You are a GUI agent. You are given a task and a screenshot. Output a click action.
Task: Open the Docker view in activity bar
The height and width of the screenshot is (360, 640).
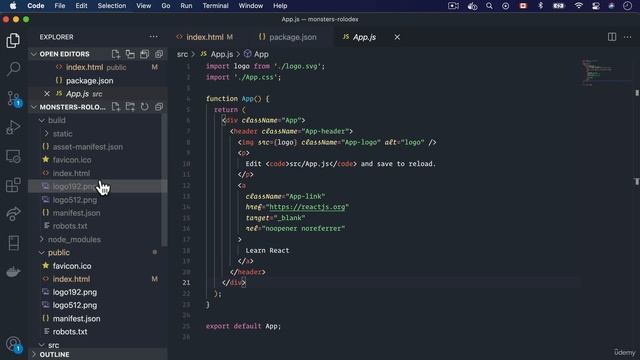pyautogui.click(x=13, y=271)
